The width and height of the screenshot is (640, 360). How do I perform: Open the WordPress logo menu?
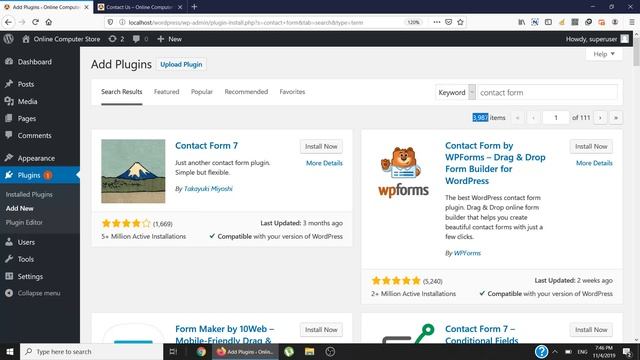(9, 39)
